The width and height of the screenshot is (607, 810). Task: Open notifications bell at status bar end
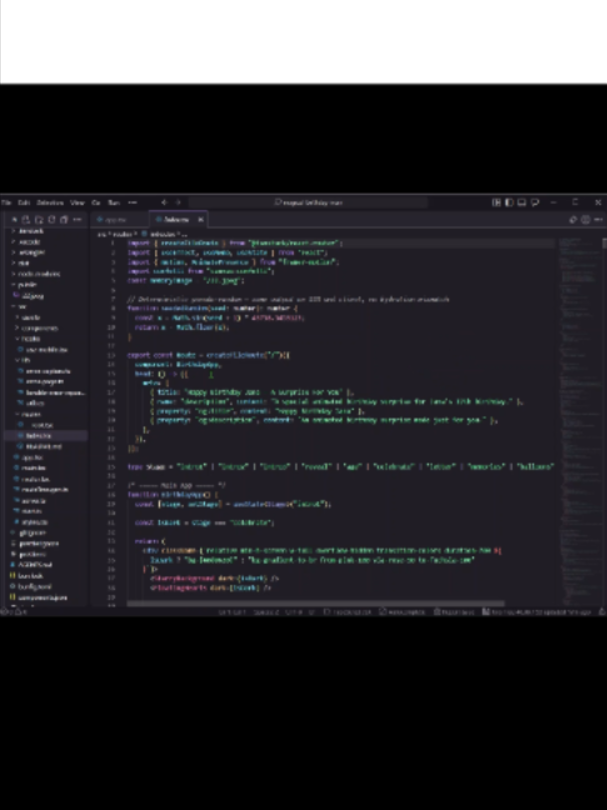[x=602, y=612]
